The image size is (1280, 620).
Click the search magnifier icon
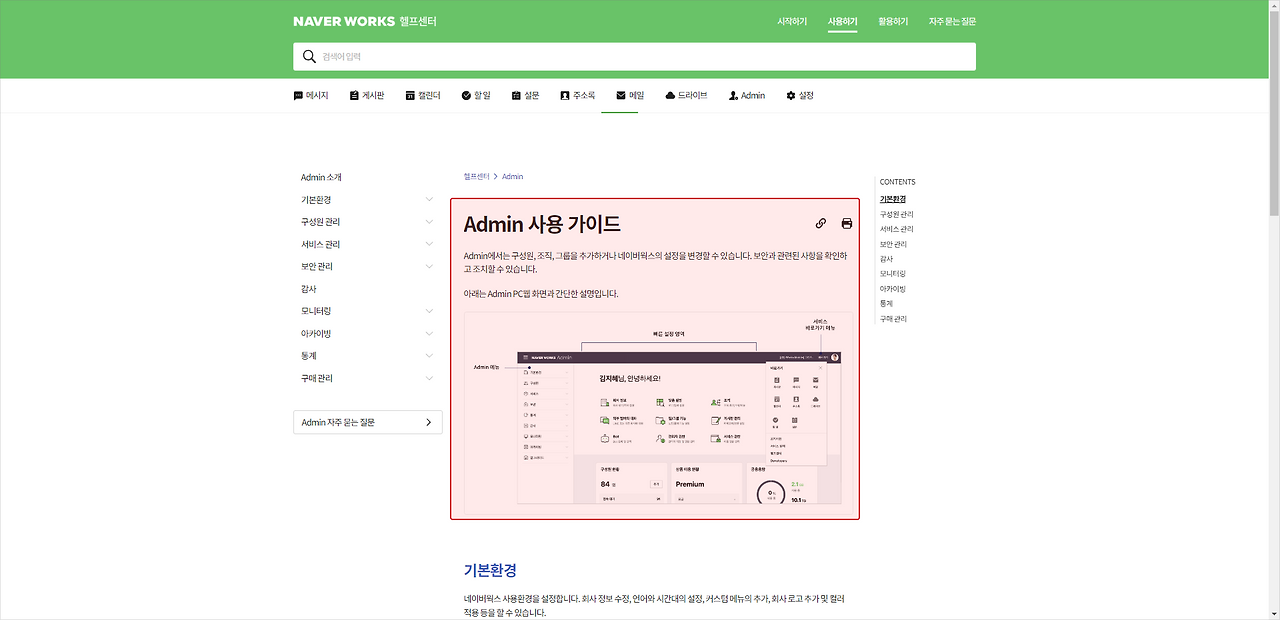[x=309, y=57]
